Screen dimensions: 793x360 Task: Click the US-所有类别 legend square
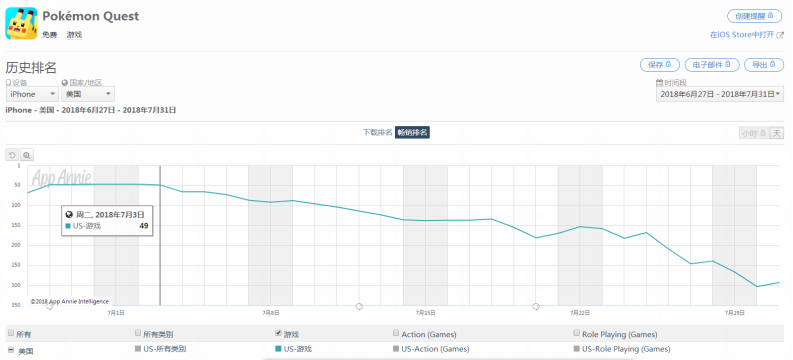pyautogui.click(x=138, y=349)
